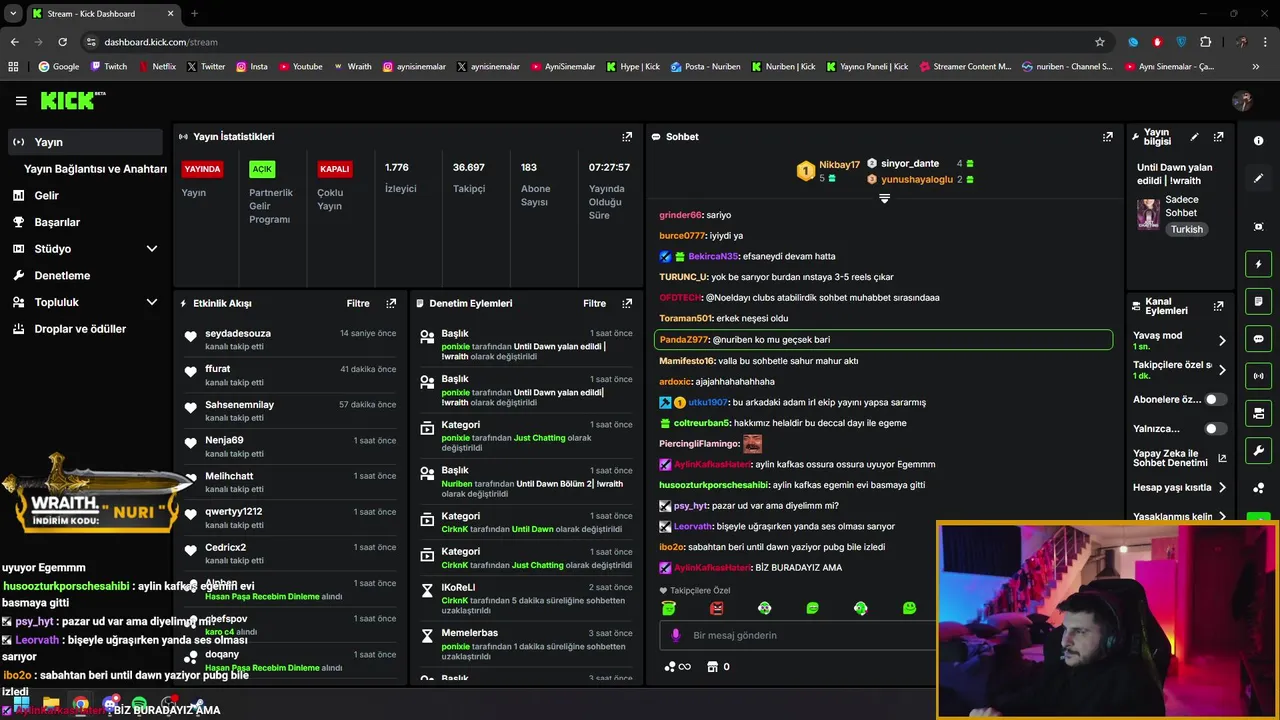The height and width of the screenshot is (720, 1280).
Task: Click the Sadece Sohbet category thumbnail
Action: [1148, 214]
